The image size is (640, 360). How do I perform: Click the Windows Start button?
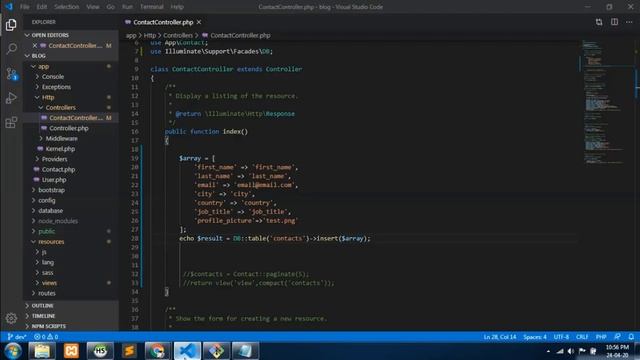tap(13, 351)
